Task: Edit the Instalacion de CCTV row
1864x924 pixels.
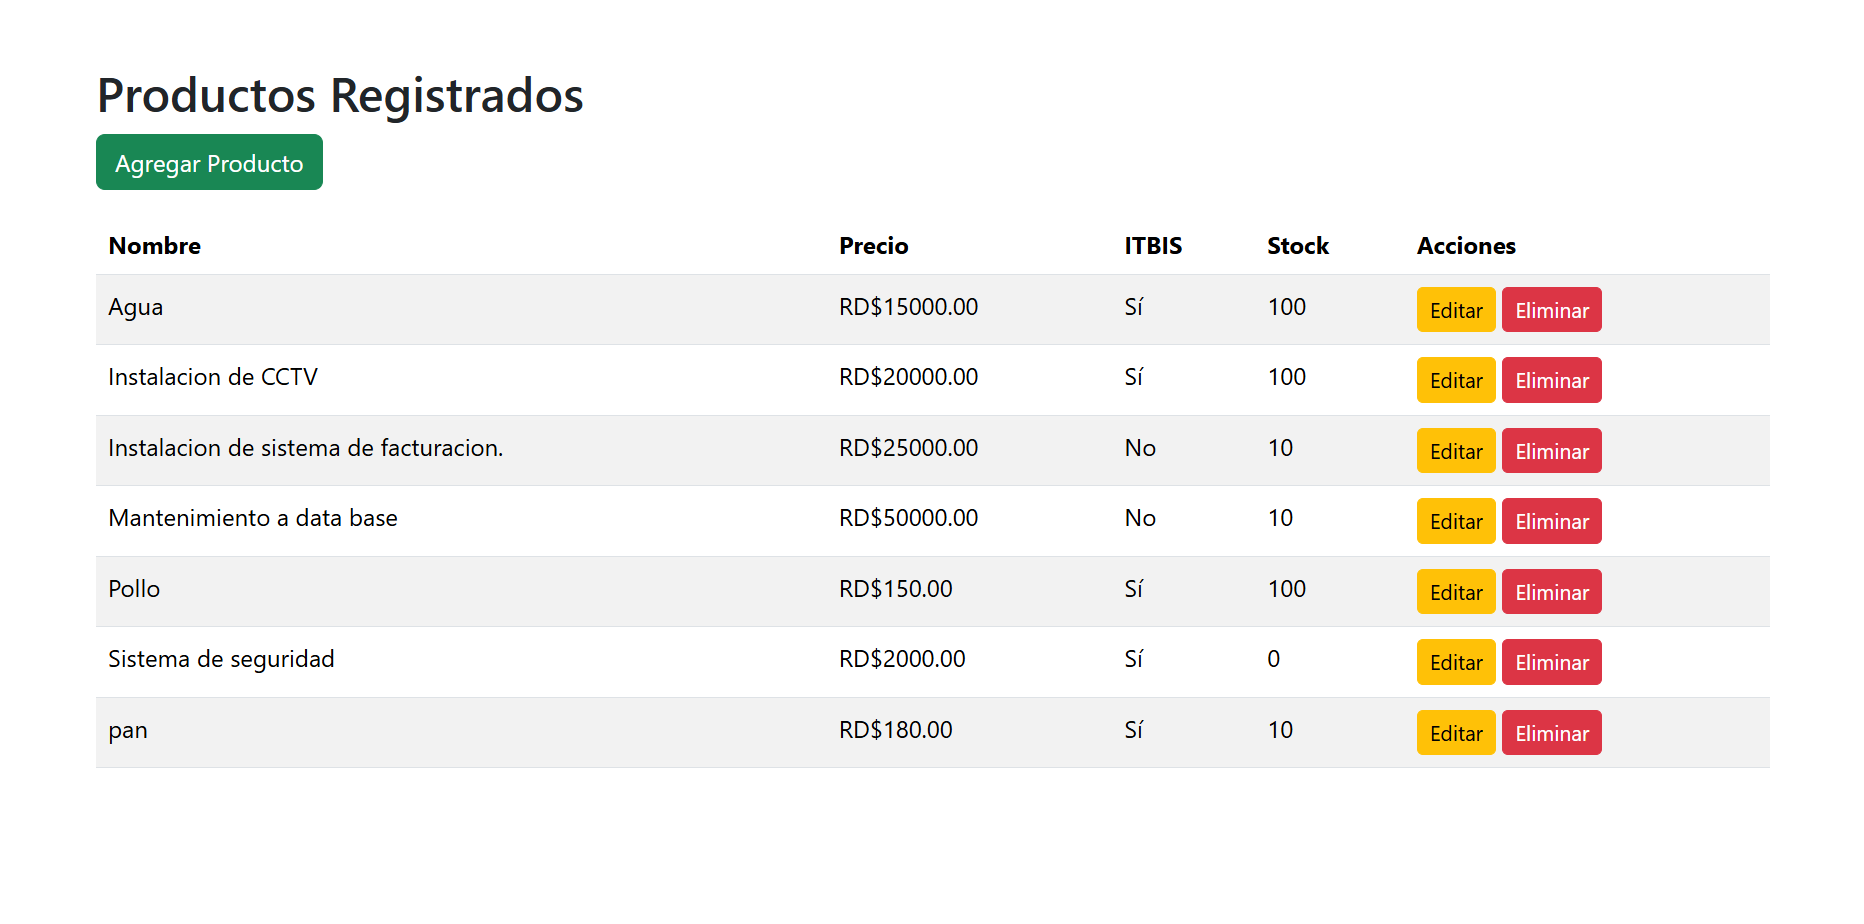Action: click(x=1455, y=380)
